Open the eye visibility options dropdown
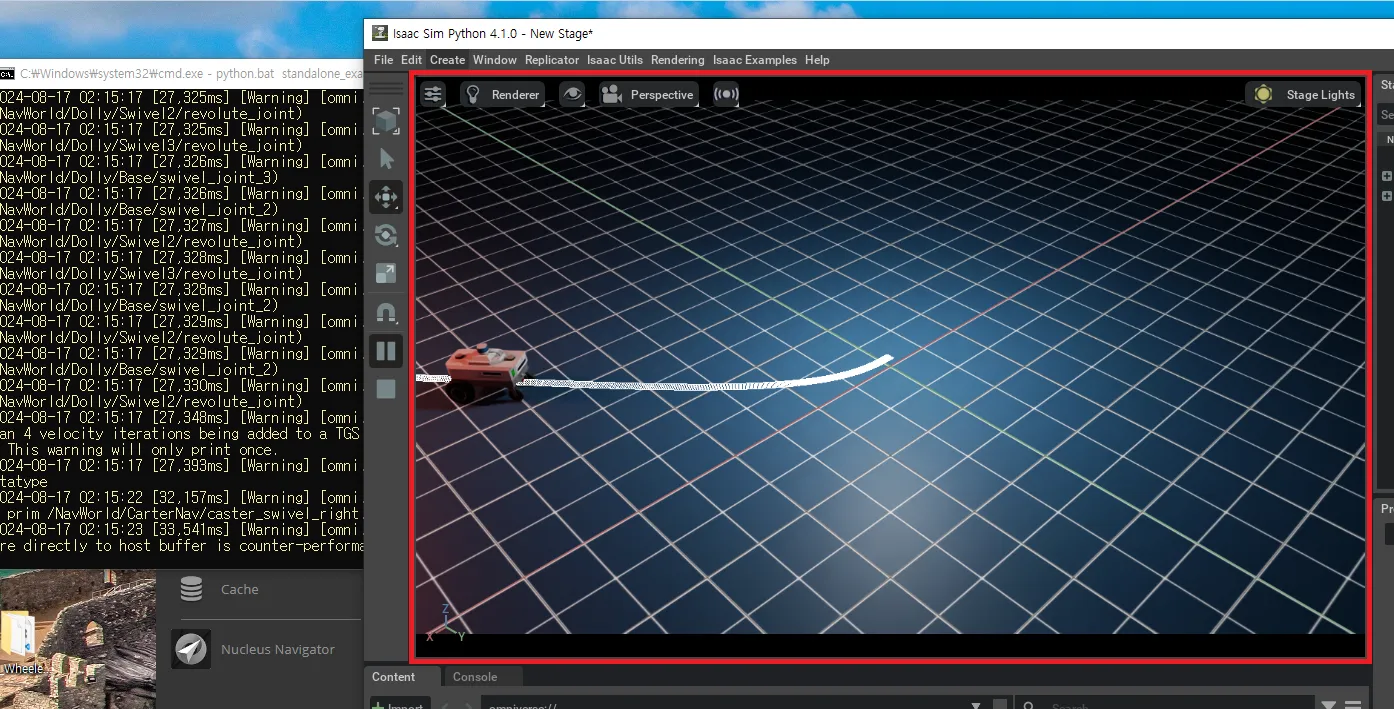Screen dimensions: 1394x709 (571, 93)
